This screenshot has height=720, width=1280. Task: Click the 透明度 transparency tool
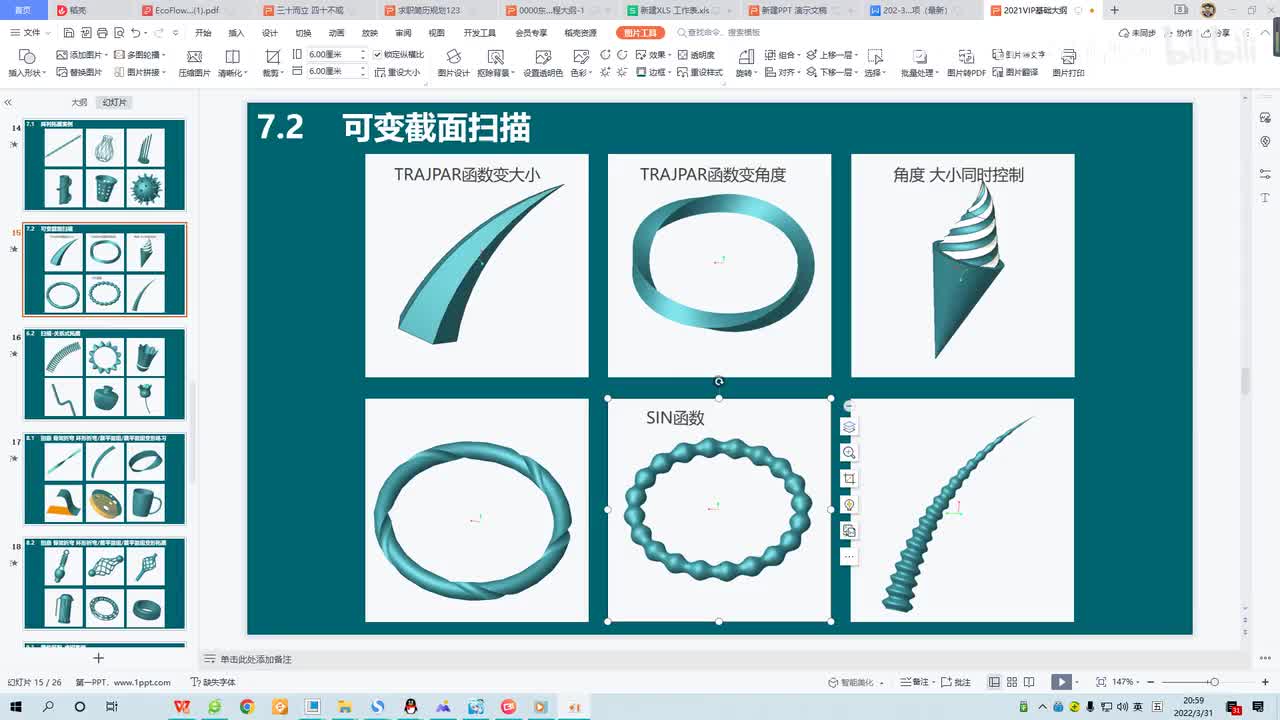(696, 55)
